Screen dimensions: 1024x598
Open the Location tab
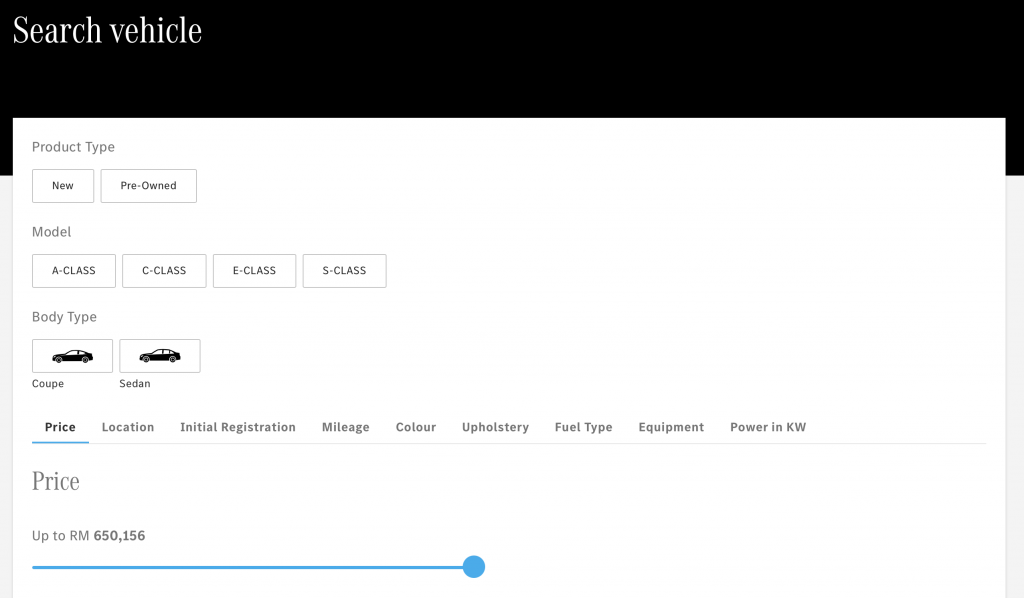128,427
